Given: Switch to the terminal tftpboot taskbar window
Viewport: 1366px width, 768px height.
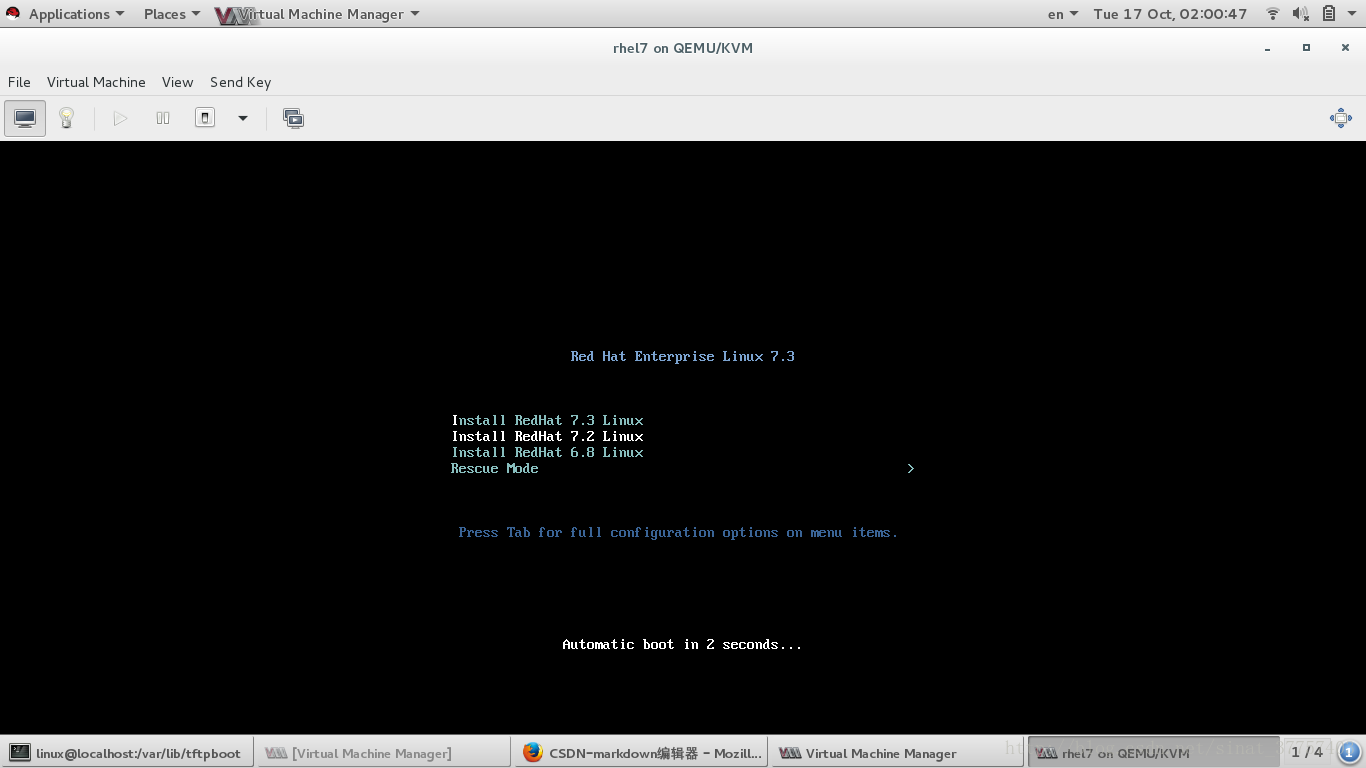Looking at the screenshot, I should coord(127,753).
